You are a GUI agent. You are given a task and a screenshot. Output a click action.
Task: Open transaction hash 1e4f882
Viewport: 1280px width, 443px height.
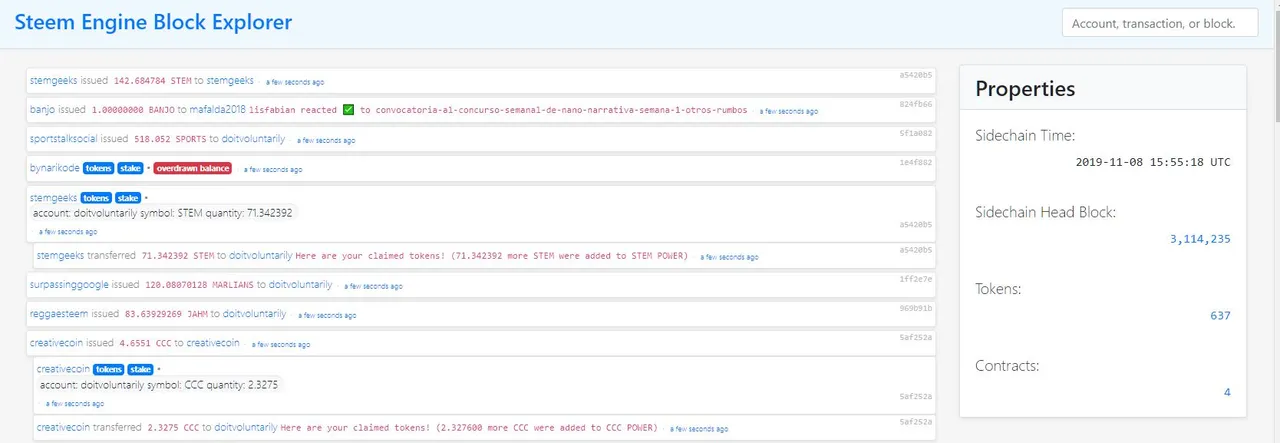coord(915,161)
